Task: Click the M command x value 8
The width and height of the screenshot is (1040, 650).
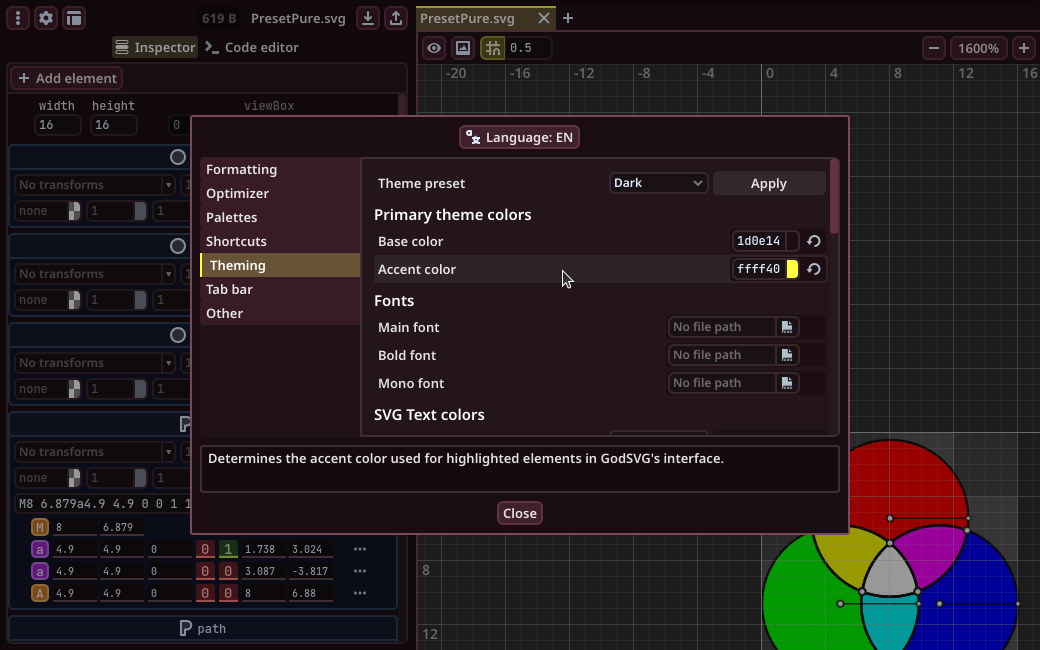Action: [74, 527]
